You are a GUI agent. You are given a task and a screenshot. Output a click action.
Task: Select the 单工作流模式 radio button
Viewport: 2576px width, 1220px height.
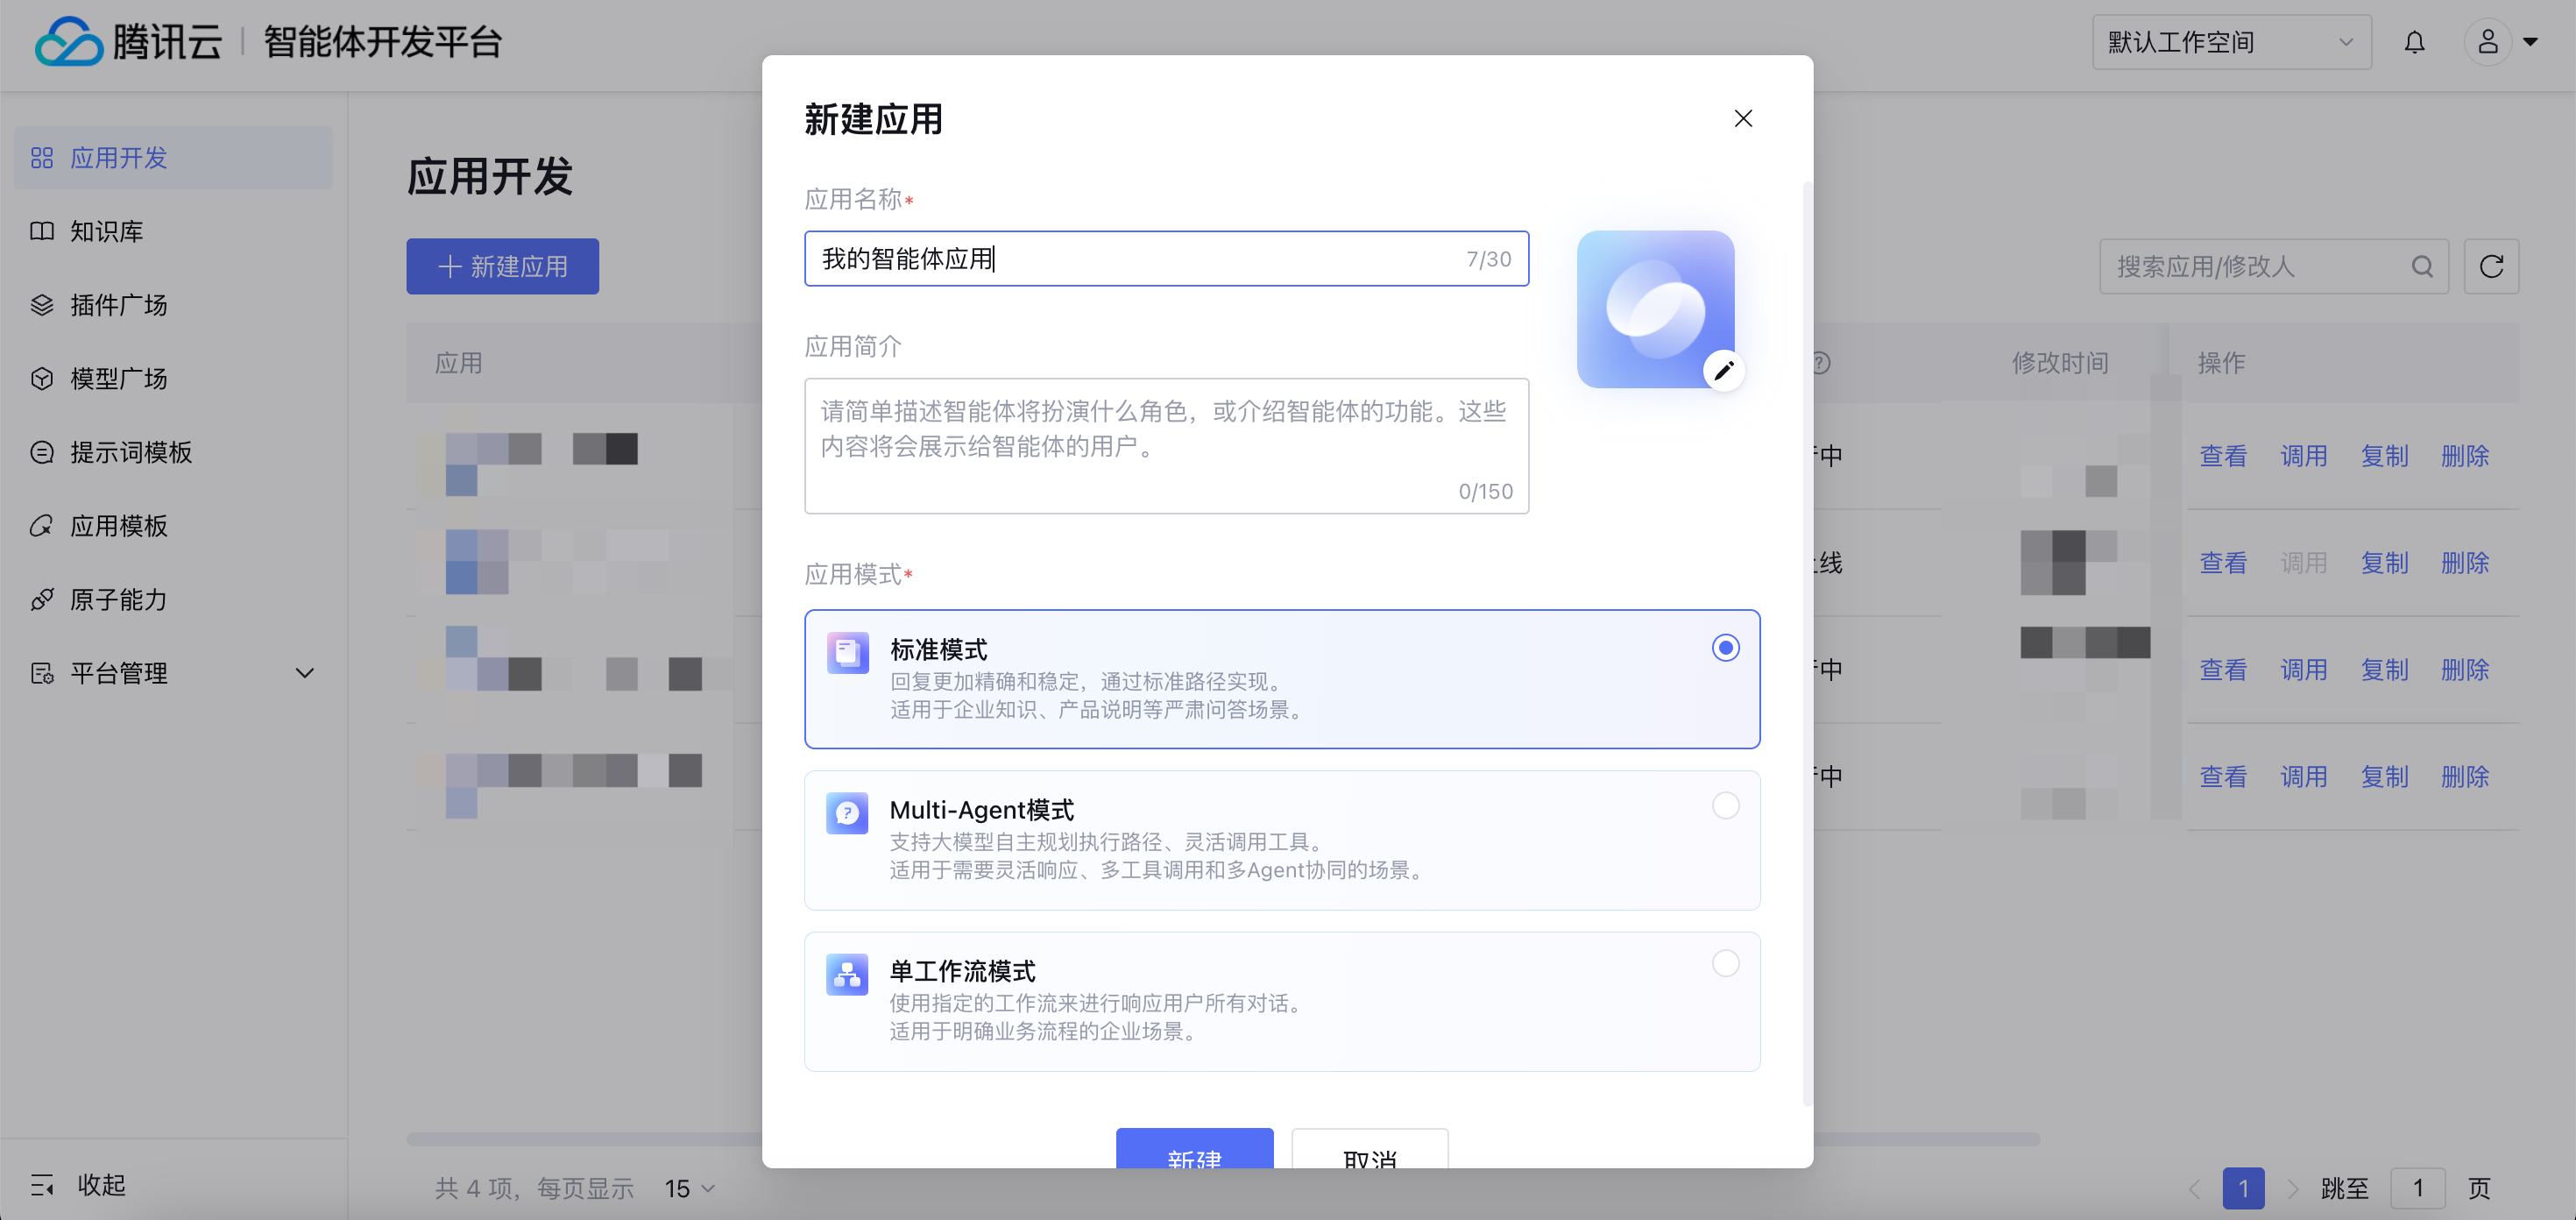1725,963
